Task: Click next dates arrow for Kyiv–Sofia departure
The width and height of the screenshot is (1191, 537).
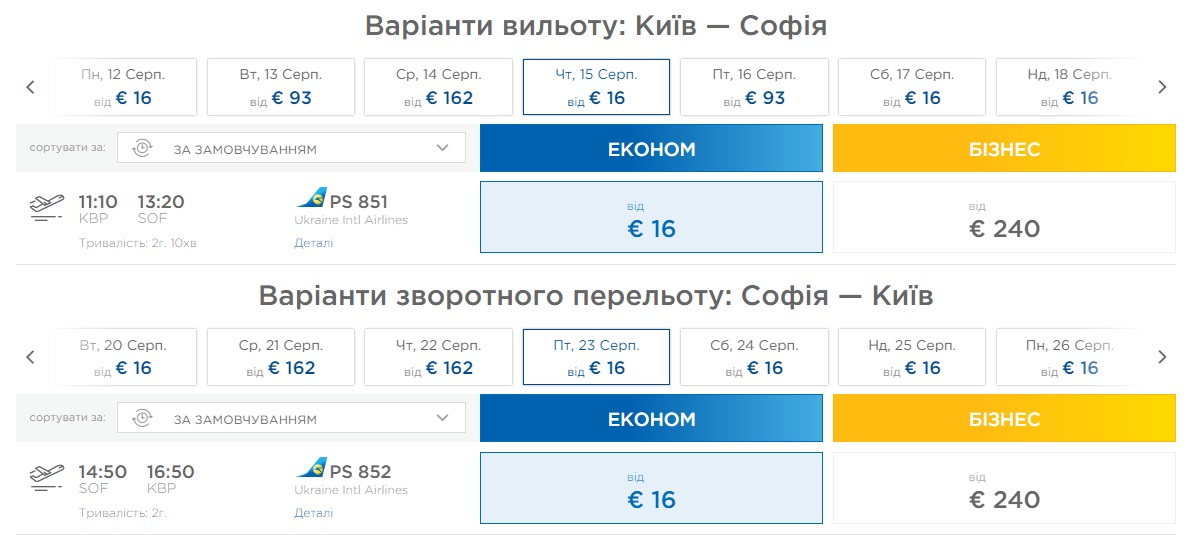Action: (1162, 87)
